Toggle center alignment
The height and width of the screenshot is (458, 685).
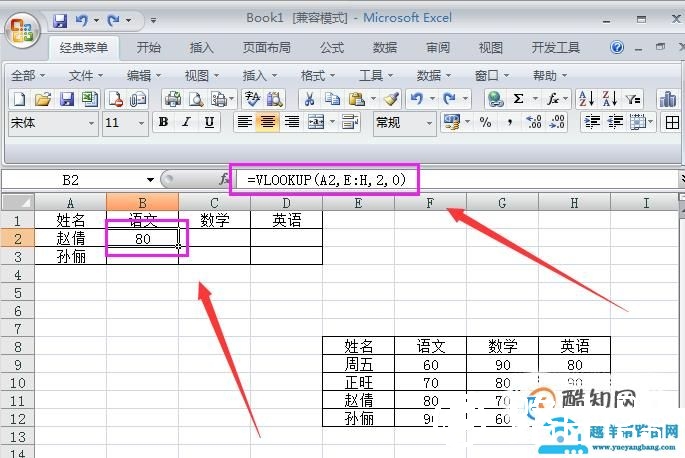(268, 122)
